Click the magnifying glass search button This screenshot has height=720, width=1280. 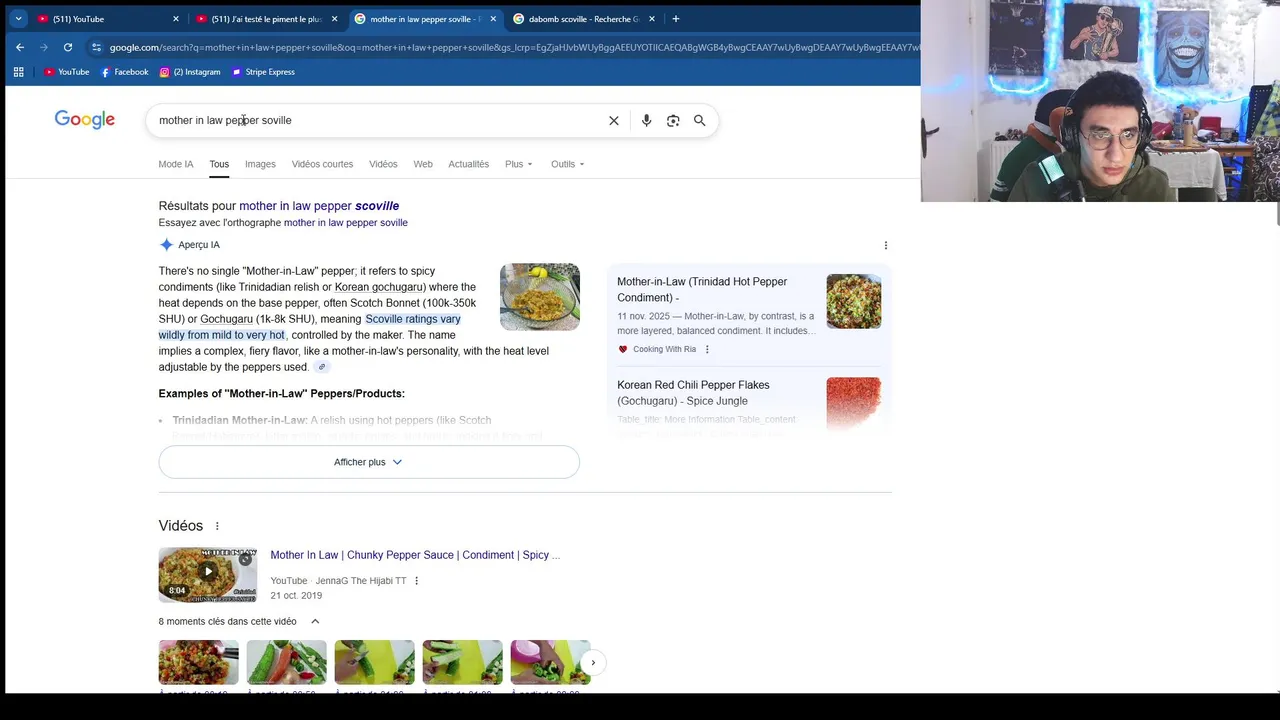pyautogui.click(x=700, y=120)
